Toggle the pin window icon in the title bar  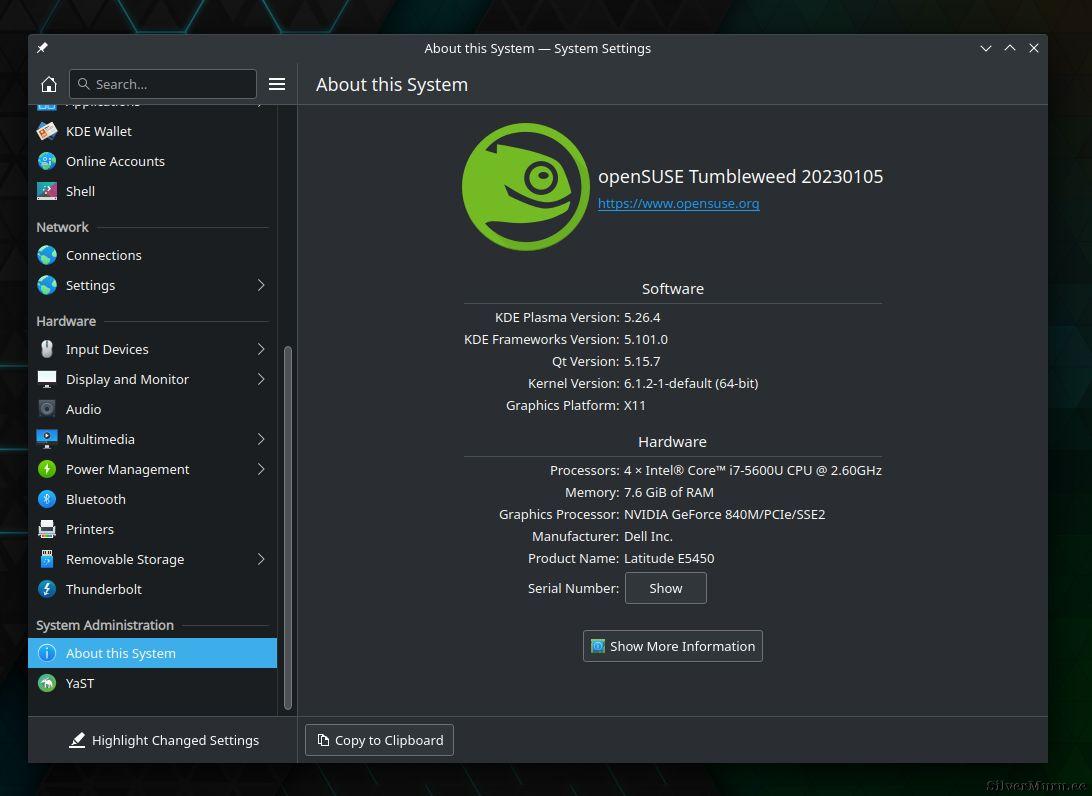(x=42, y=48)
